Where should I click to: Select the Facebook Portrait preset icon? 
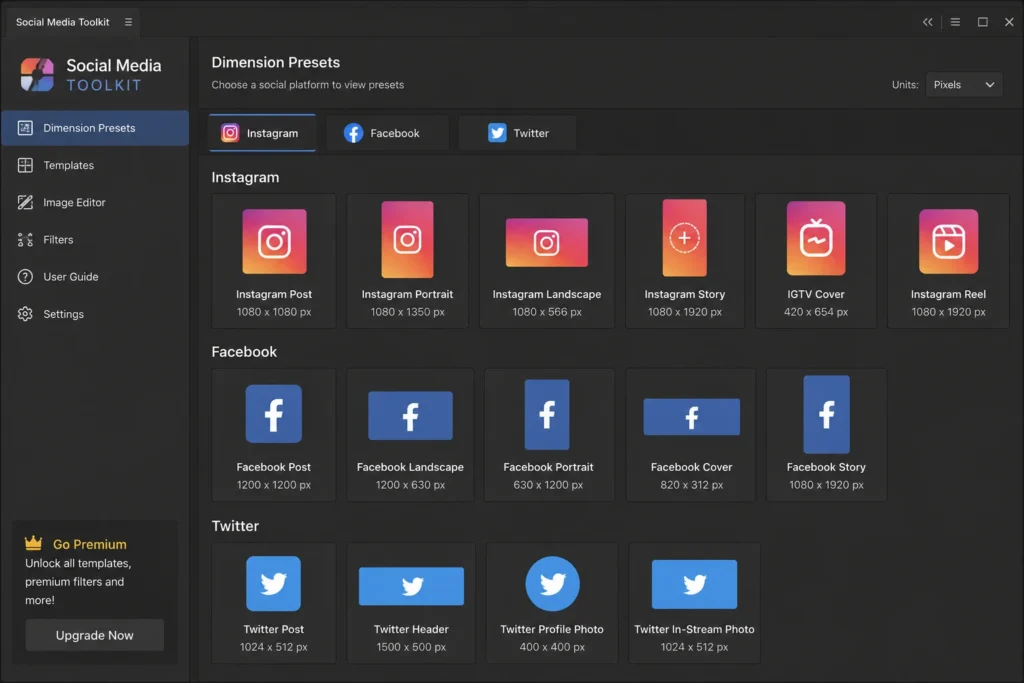[x=547, y=415]
